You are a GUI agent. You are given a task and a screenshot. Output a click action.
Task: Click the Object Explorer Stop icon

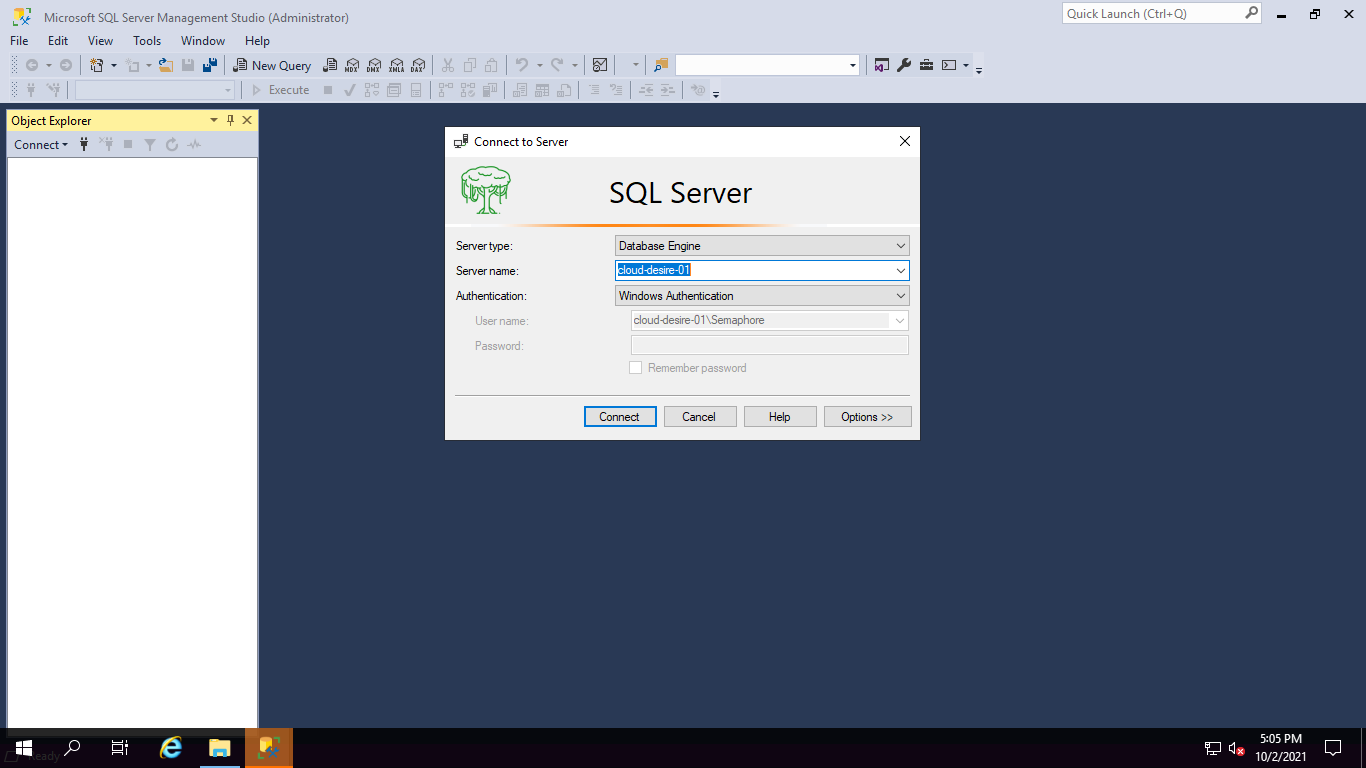[x=128, y=145]
